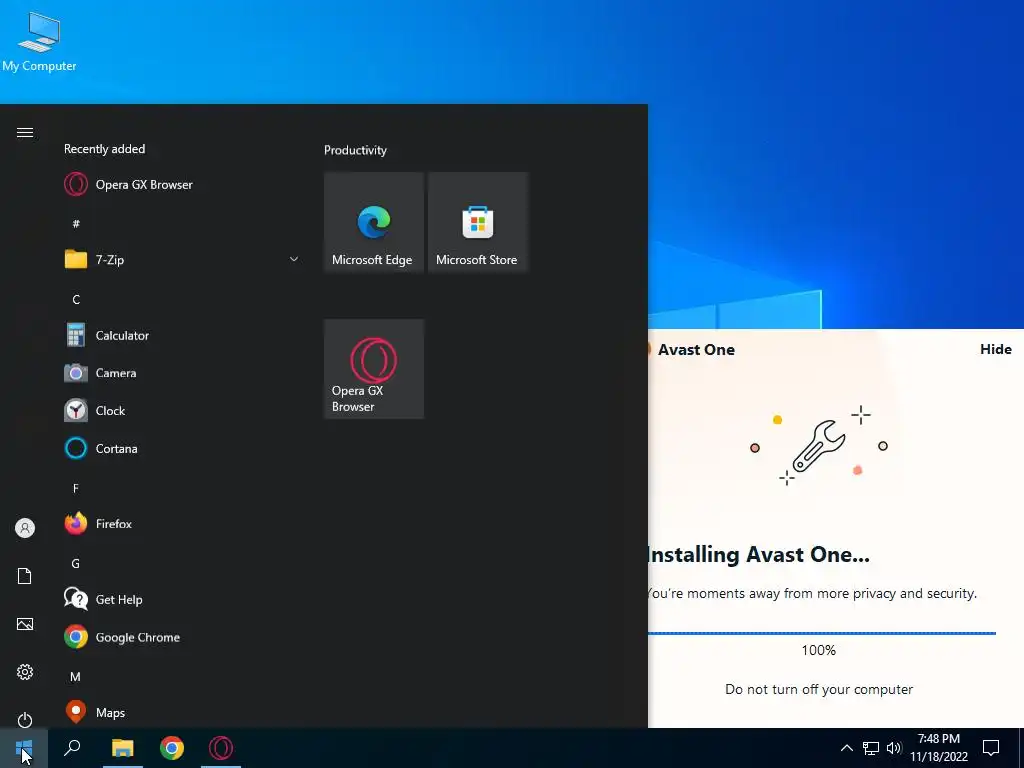1024x768 pixels.
Task: Jump to the # letter section header
Action: click(76, 224)
